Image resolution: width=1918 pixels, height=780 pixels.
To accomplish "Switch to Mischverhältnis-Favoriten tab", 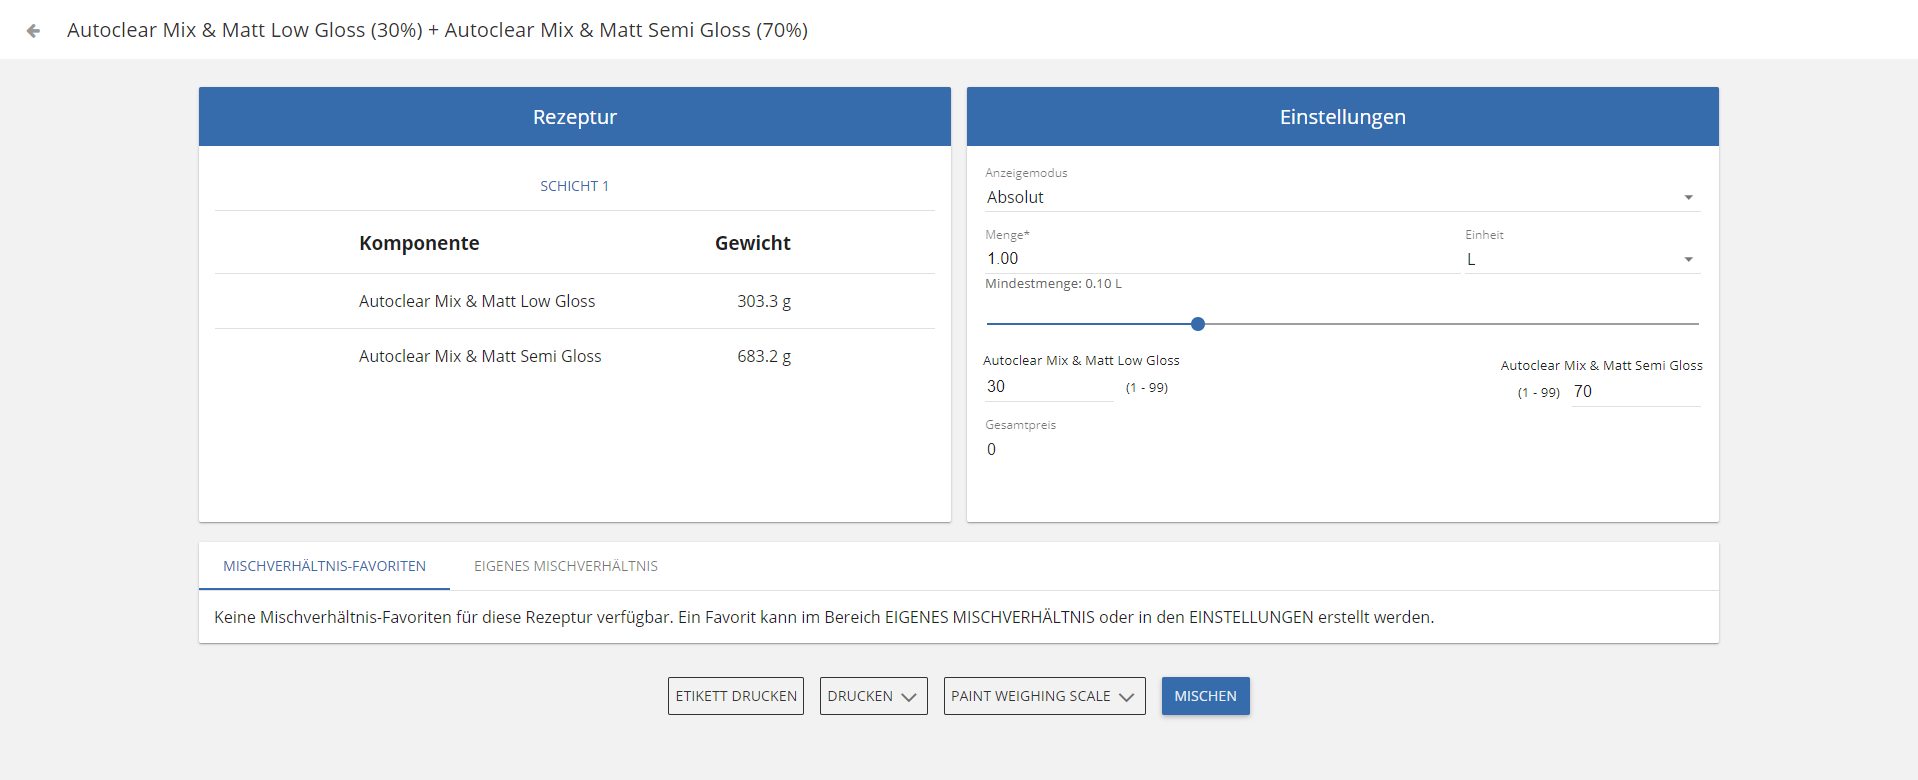I will pos(324,566).
